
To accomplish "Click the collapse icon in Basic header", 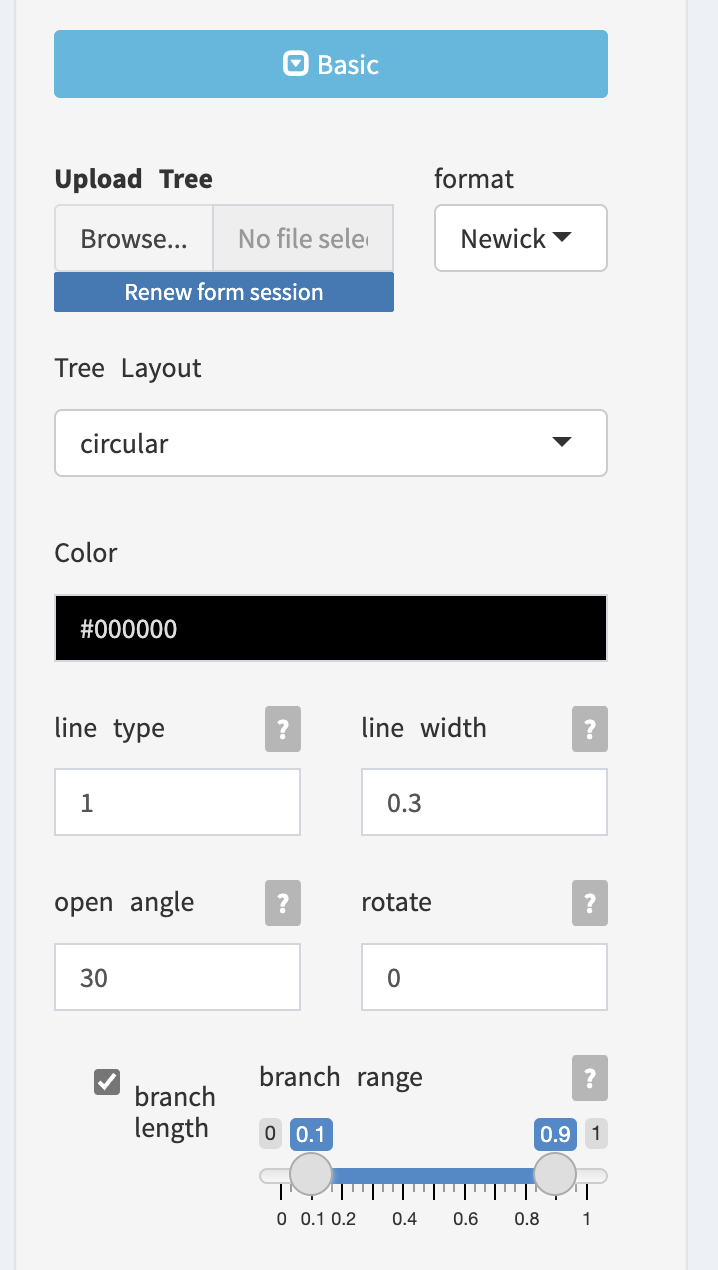I will 296,65.
